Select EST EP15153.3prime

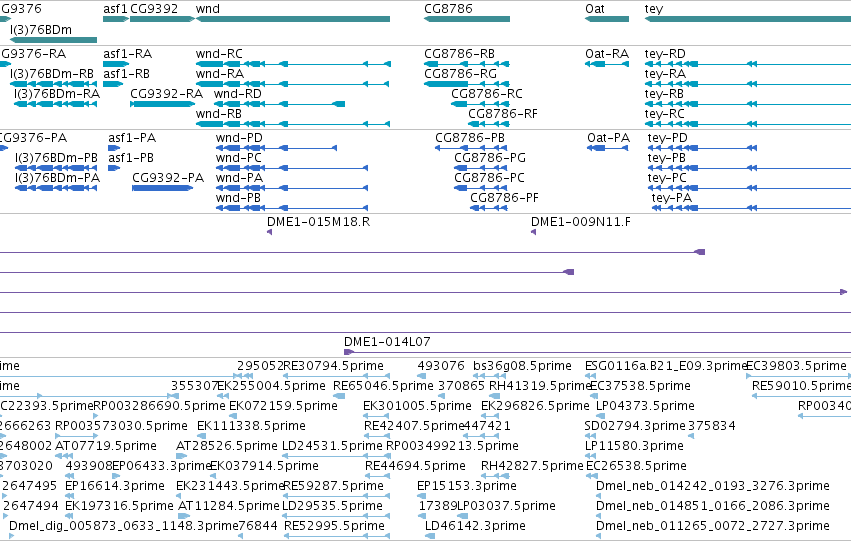(x=467, y=486)
